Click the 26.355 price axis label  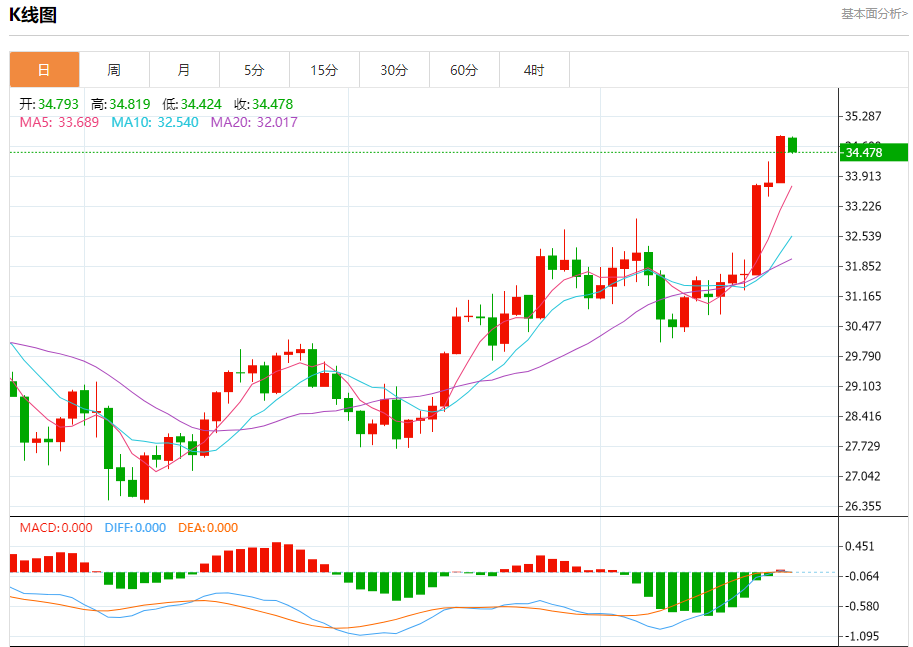click(x=863, y=506)
